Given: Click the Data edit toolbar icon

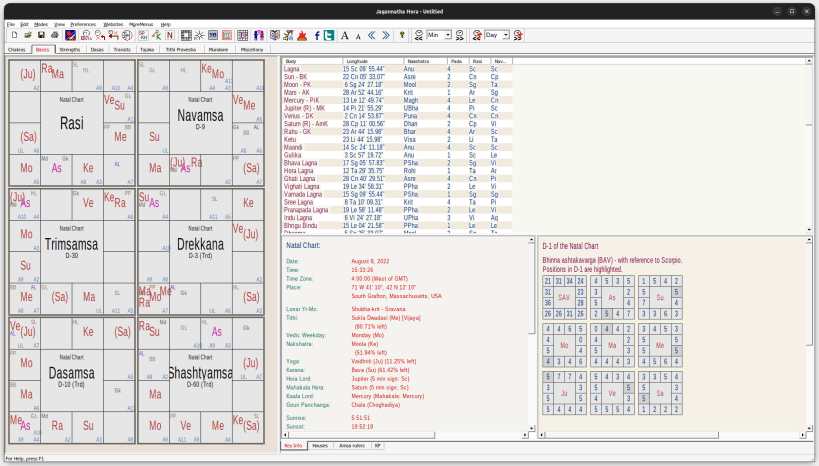Looking at the screenshot, I should click(x=86, y=36).
